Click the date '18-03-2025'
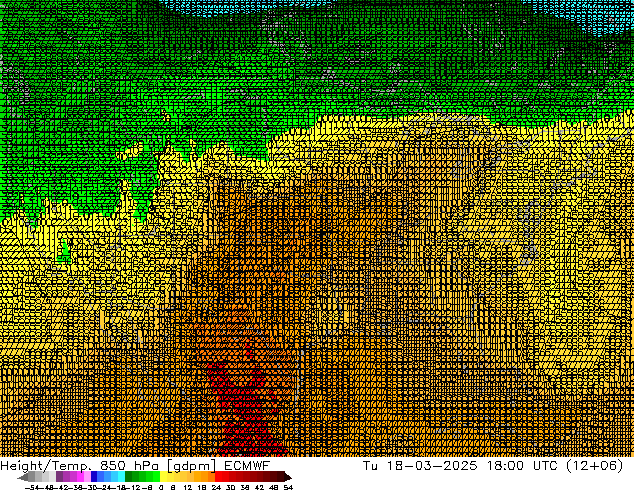Viewport: 634px width, 490px height. (x=432, y=465)
